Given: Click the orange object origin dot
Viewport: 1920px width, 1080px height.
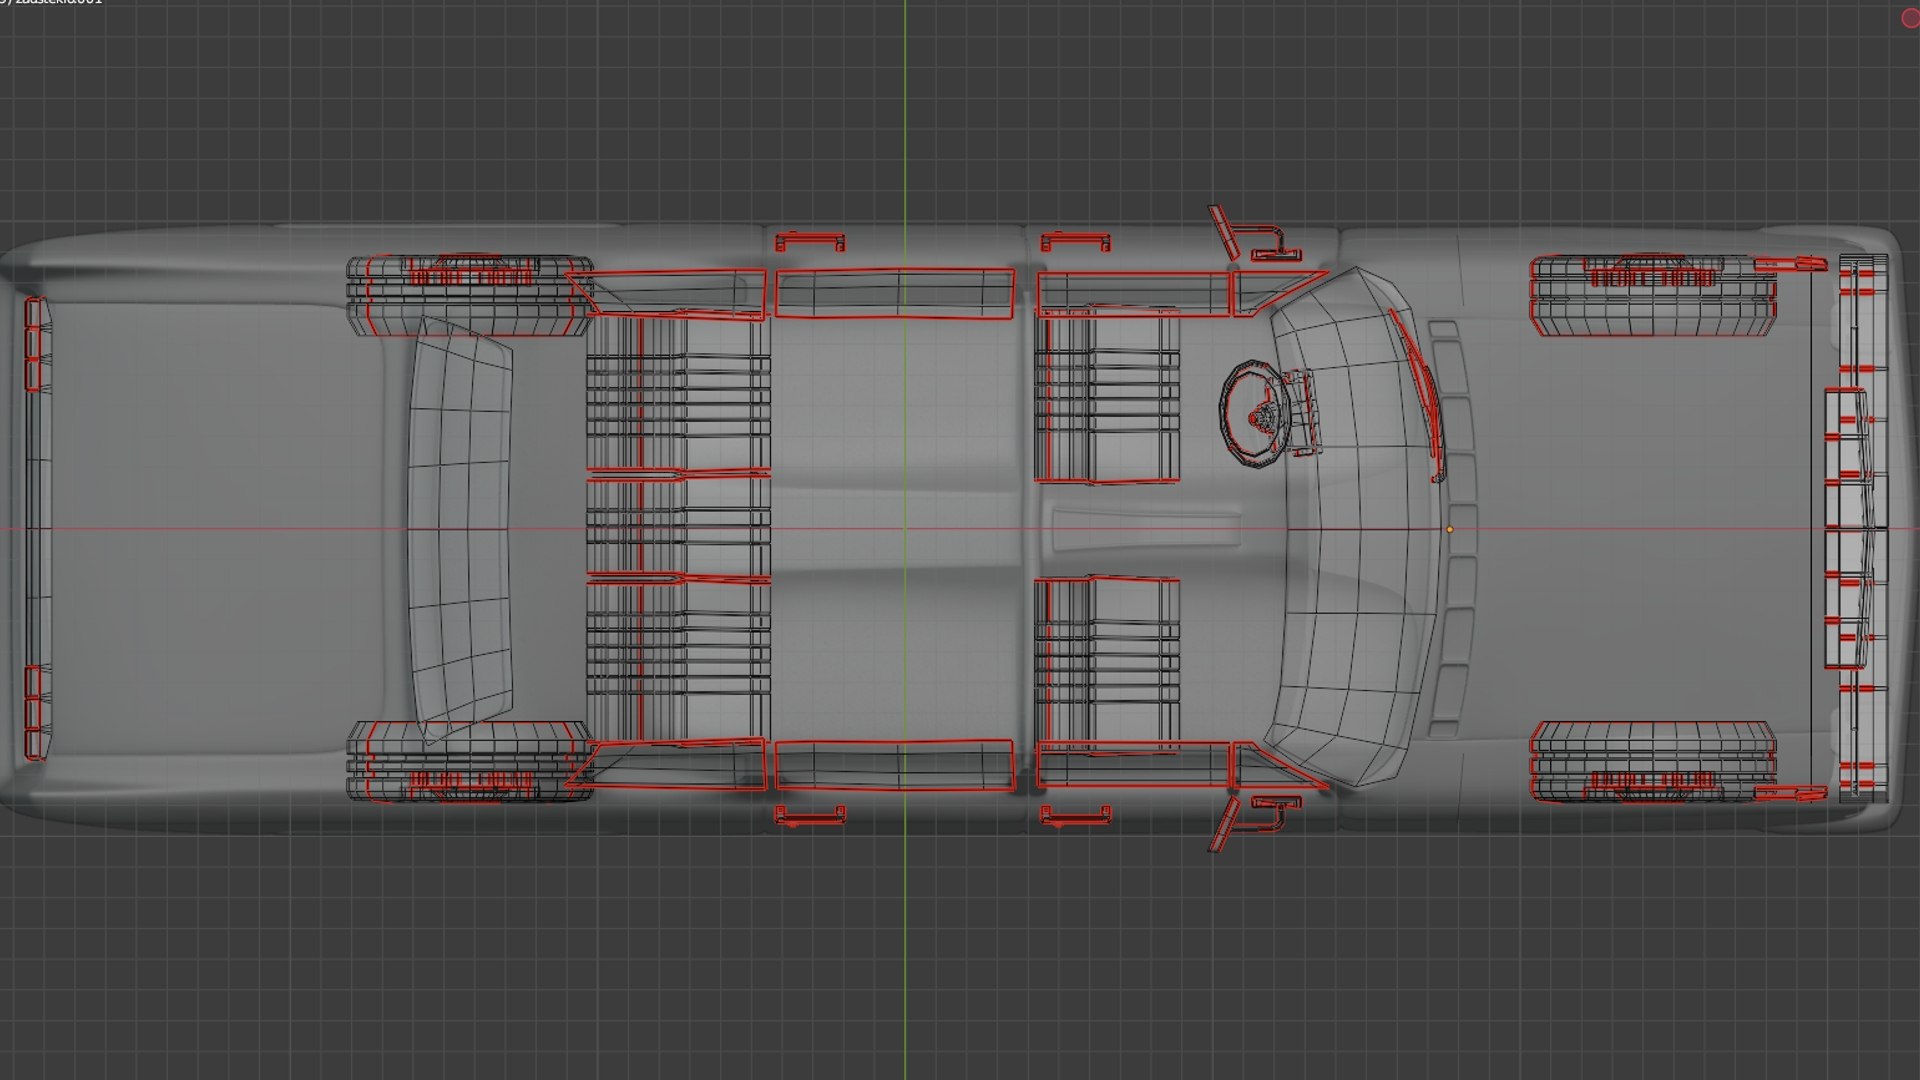Looking at the screenshot, I should 1449,530.
